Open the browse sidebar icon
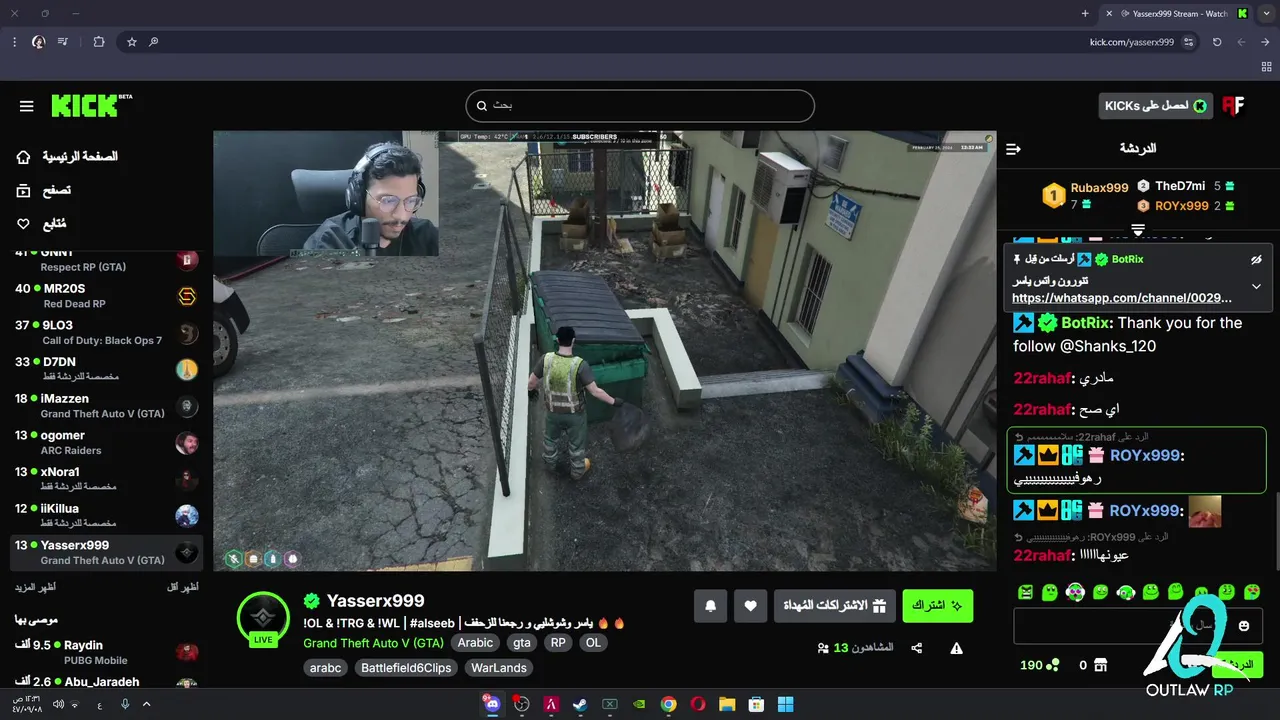Viewport: 1280px width, 720px height. point(23,190)
